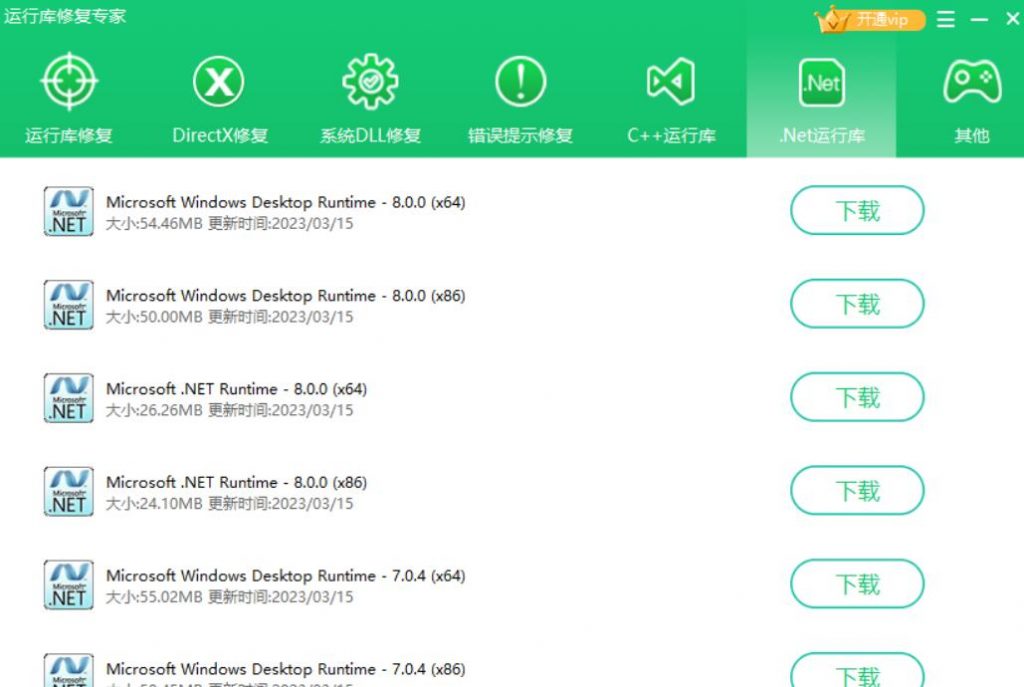Click the 大小:50.00MB size line
This screenshot has width=1024, height=687.
click(x=229, y=317)
